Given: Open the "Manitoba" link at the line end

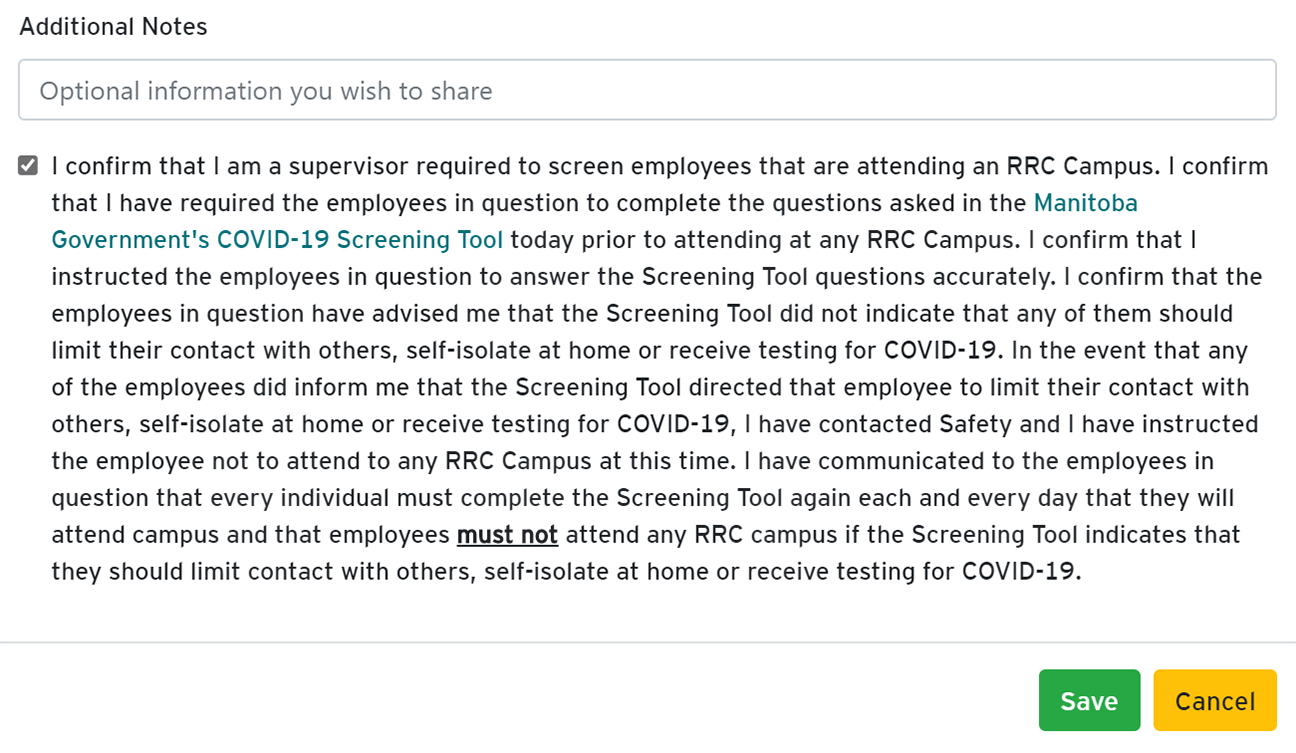Looking at the screenshot, I should pos(1085,203).
